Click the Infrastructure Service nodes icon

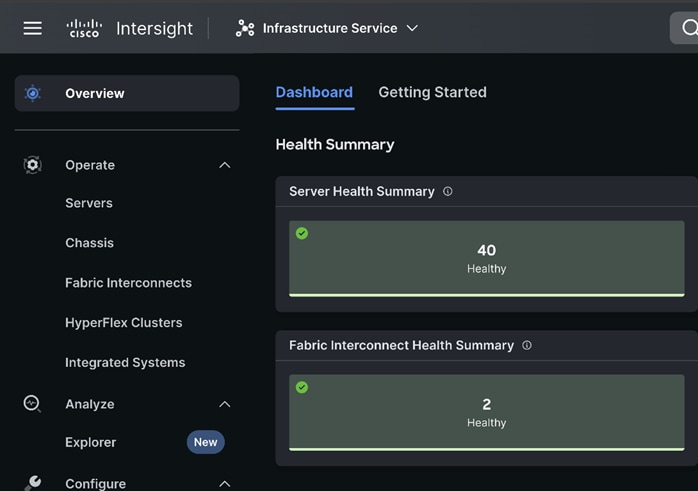pyautogui.click(x=245, y=28)
